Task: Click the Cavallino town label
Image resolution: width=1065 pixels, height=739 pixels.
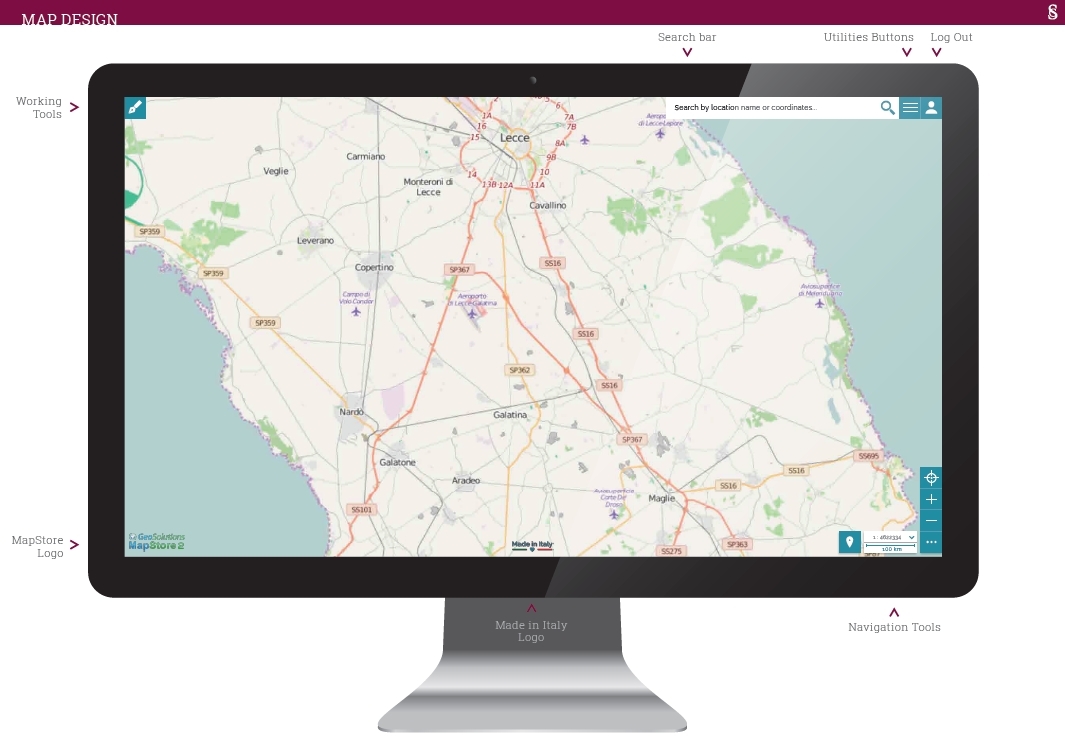Action: (547, 205)
